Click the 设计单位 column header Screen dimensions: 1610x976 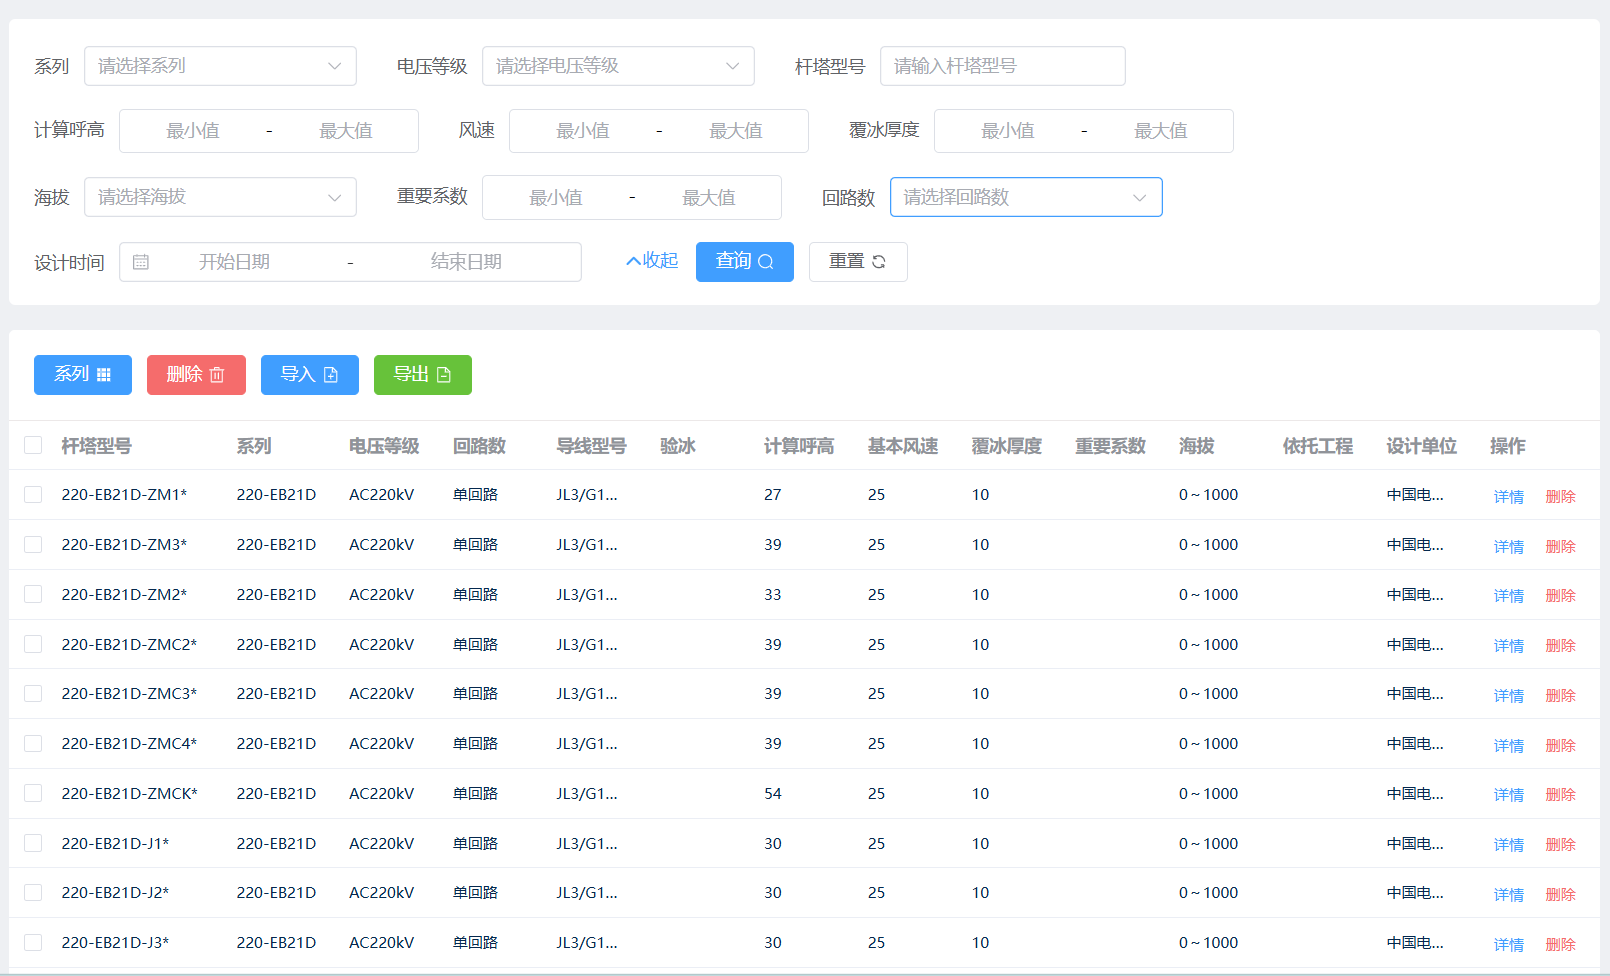coord(1422,446)
